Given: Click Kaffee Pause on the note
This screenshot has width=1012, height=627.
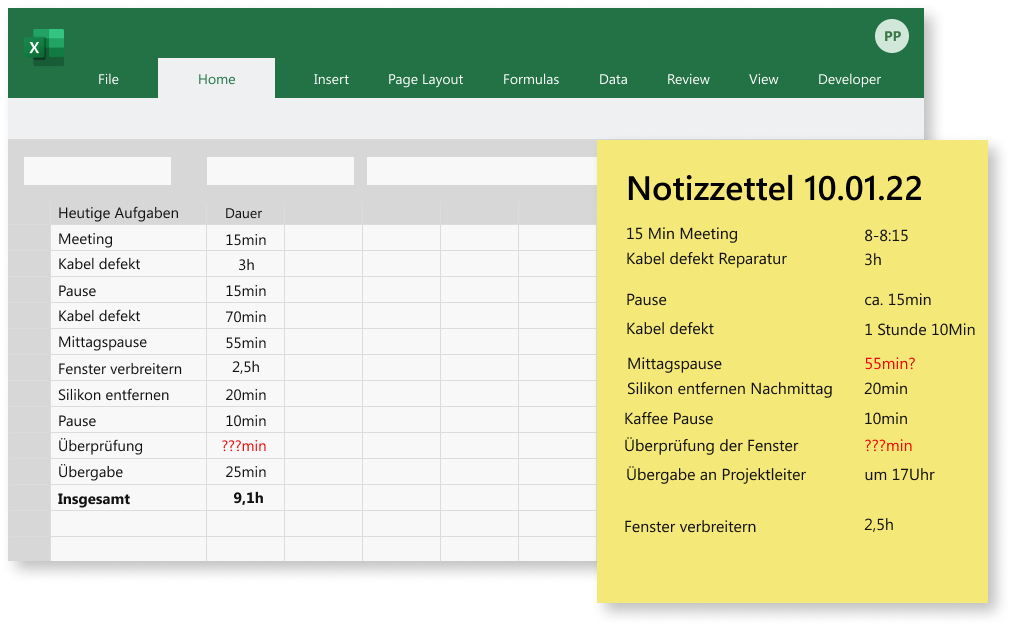Looking at the screenshot, I should pyautogui.click(x=669, y=418).
